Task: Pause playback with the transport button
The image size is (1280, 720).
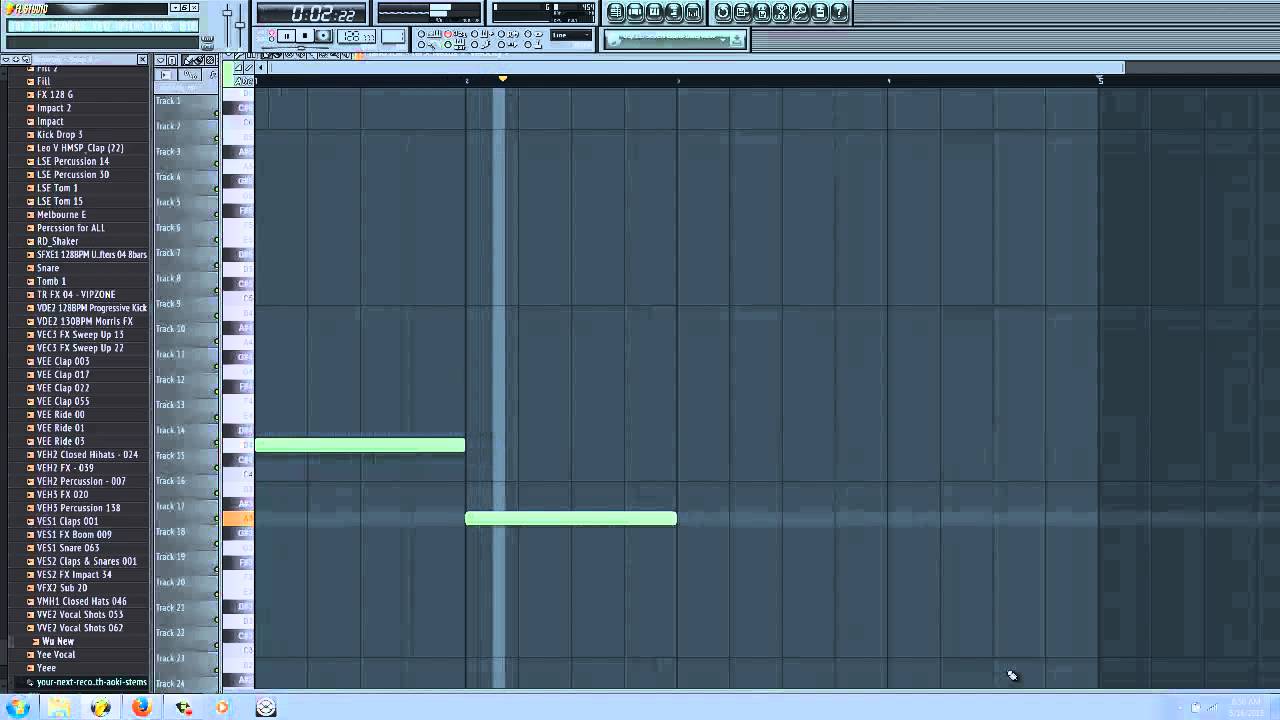Action: click(x=287, y=36)
